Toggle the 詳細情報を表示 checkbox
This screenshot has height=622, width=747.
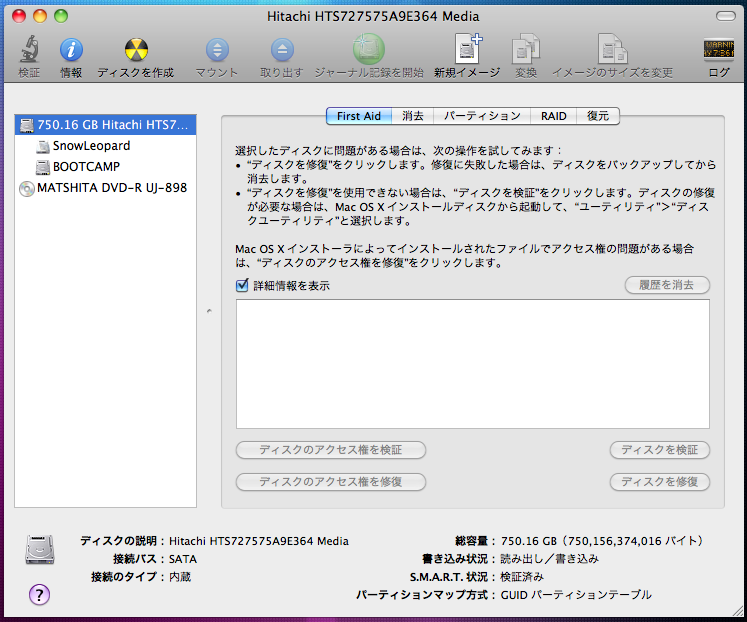click(242, 285)
